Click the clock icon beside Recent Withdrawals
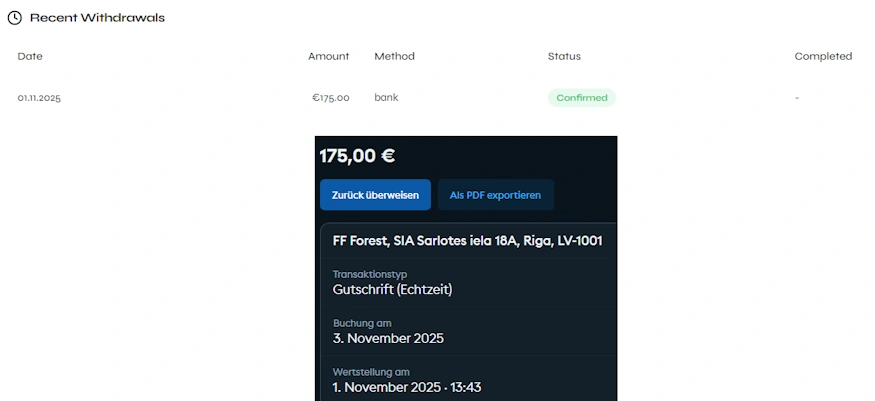 pos(15,18)
